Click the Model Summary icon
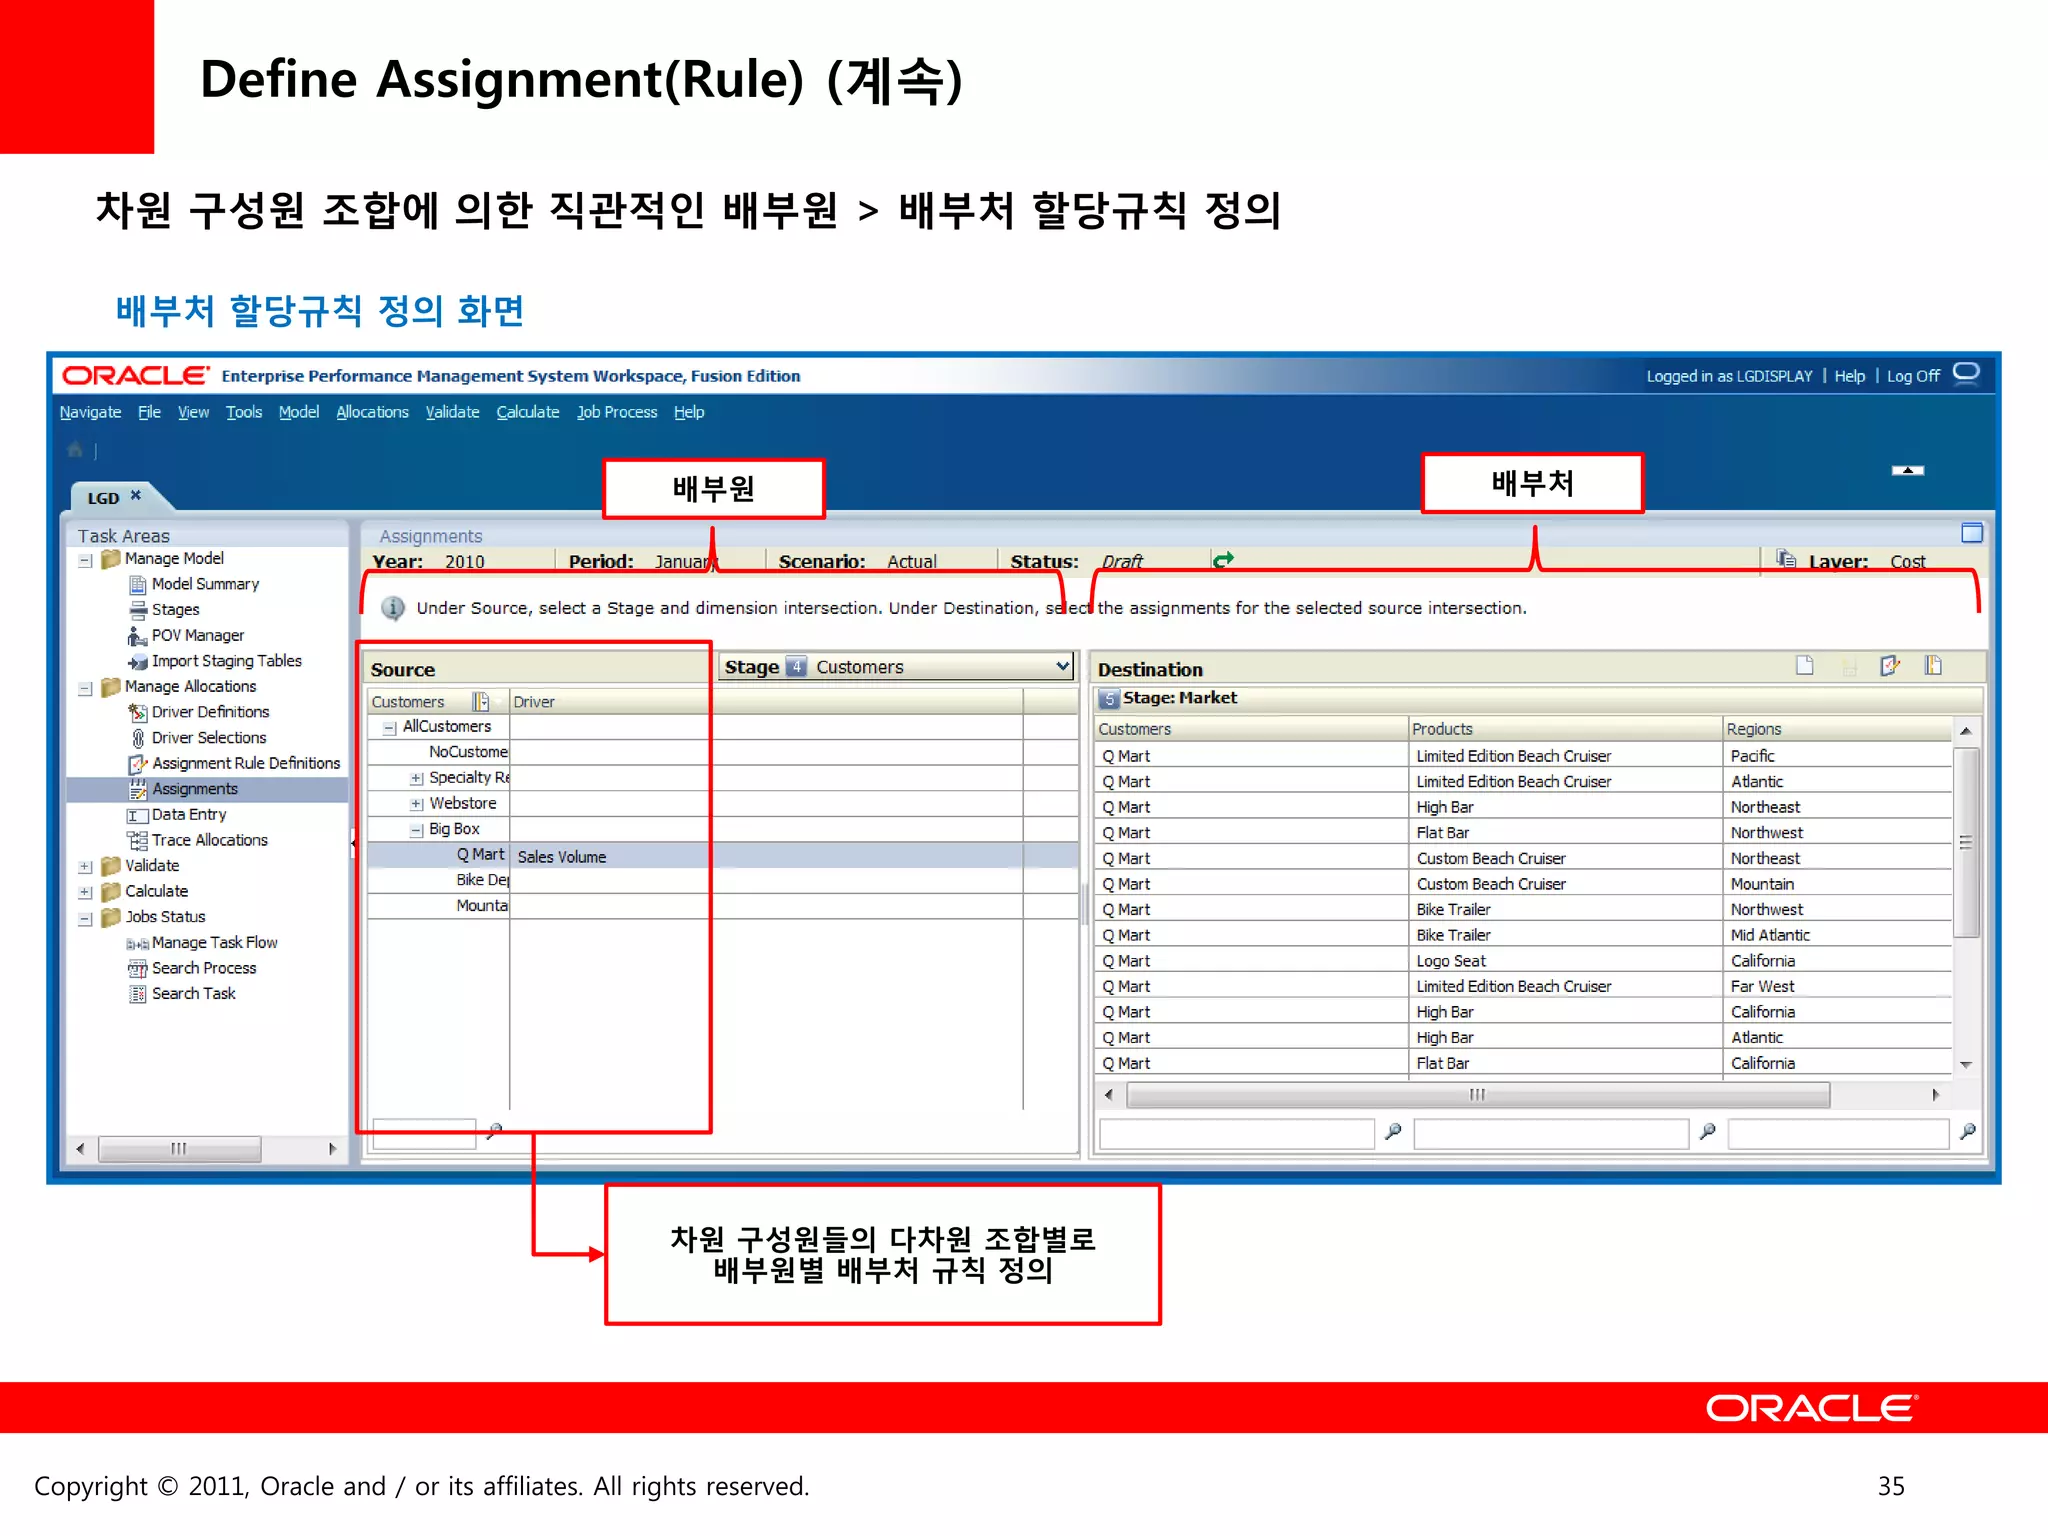The width and height of the screenshot is (2048, 1536). tap(138, 585)
